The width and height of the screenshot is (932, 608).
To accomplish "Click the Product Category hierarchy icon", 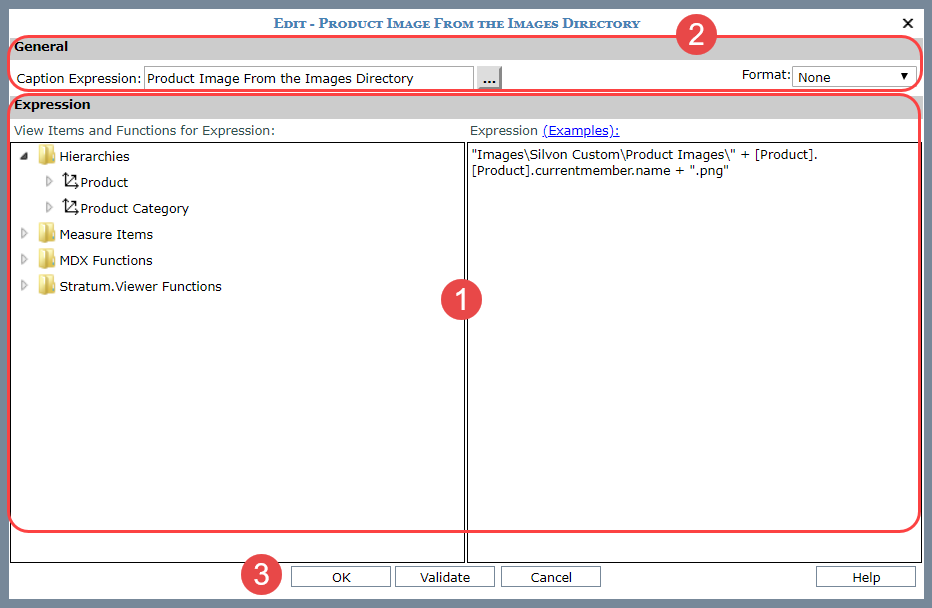I will [70, 208].
